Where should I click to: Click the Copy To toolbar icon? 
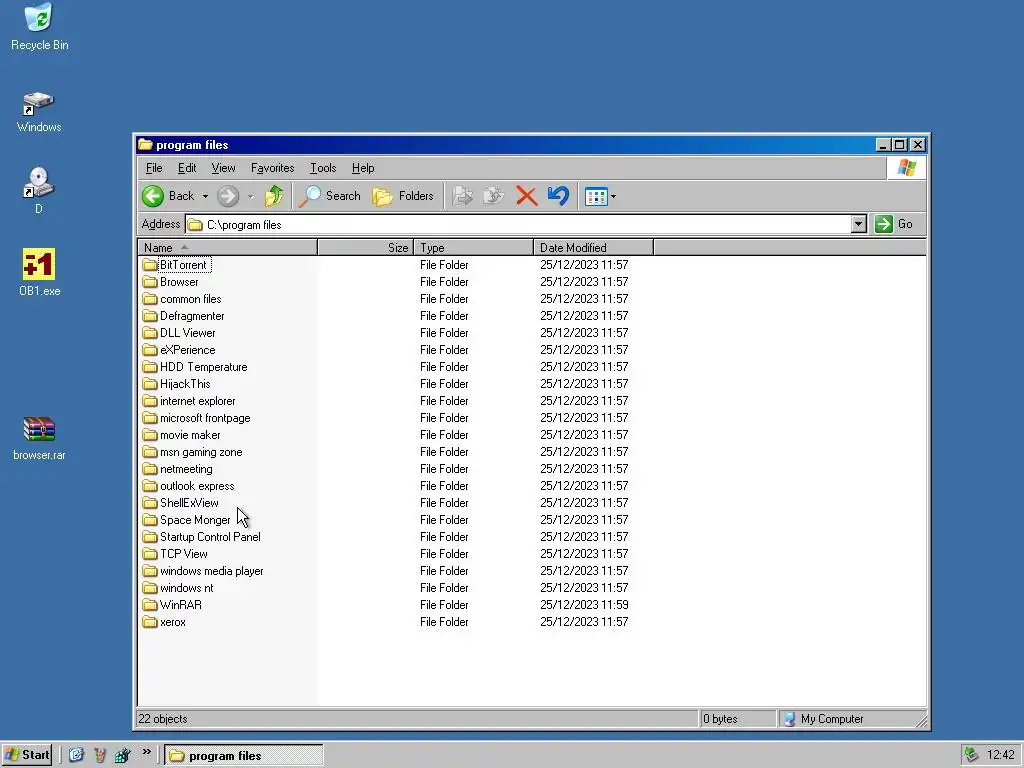pyautogui.click(x=494, y=196)
